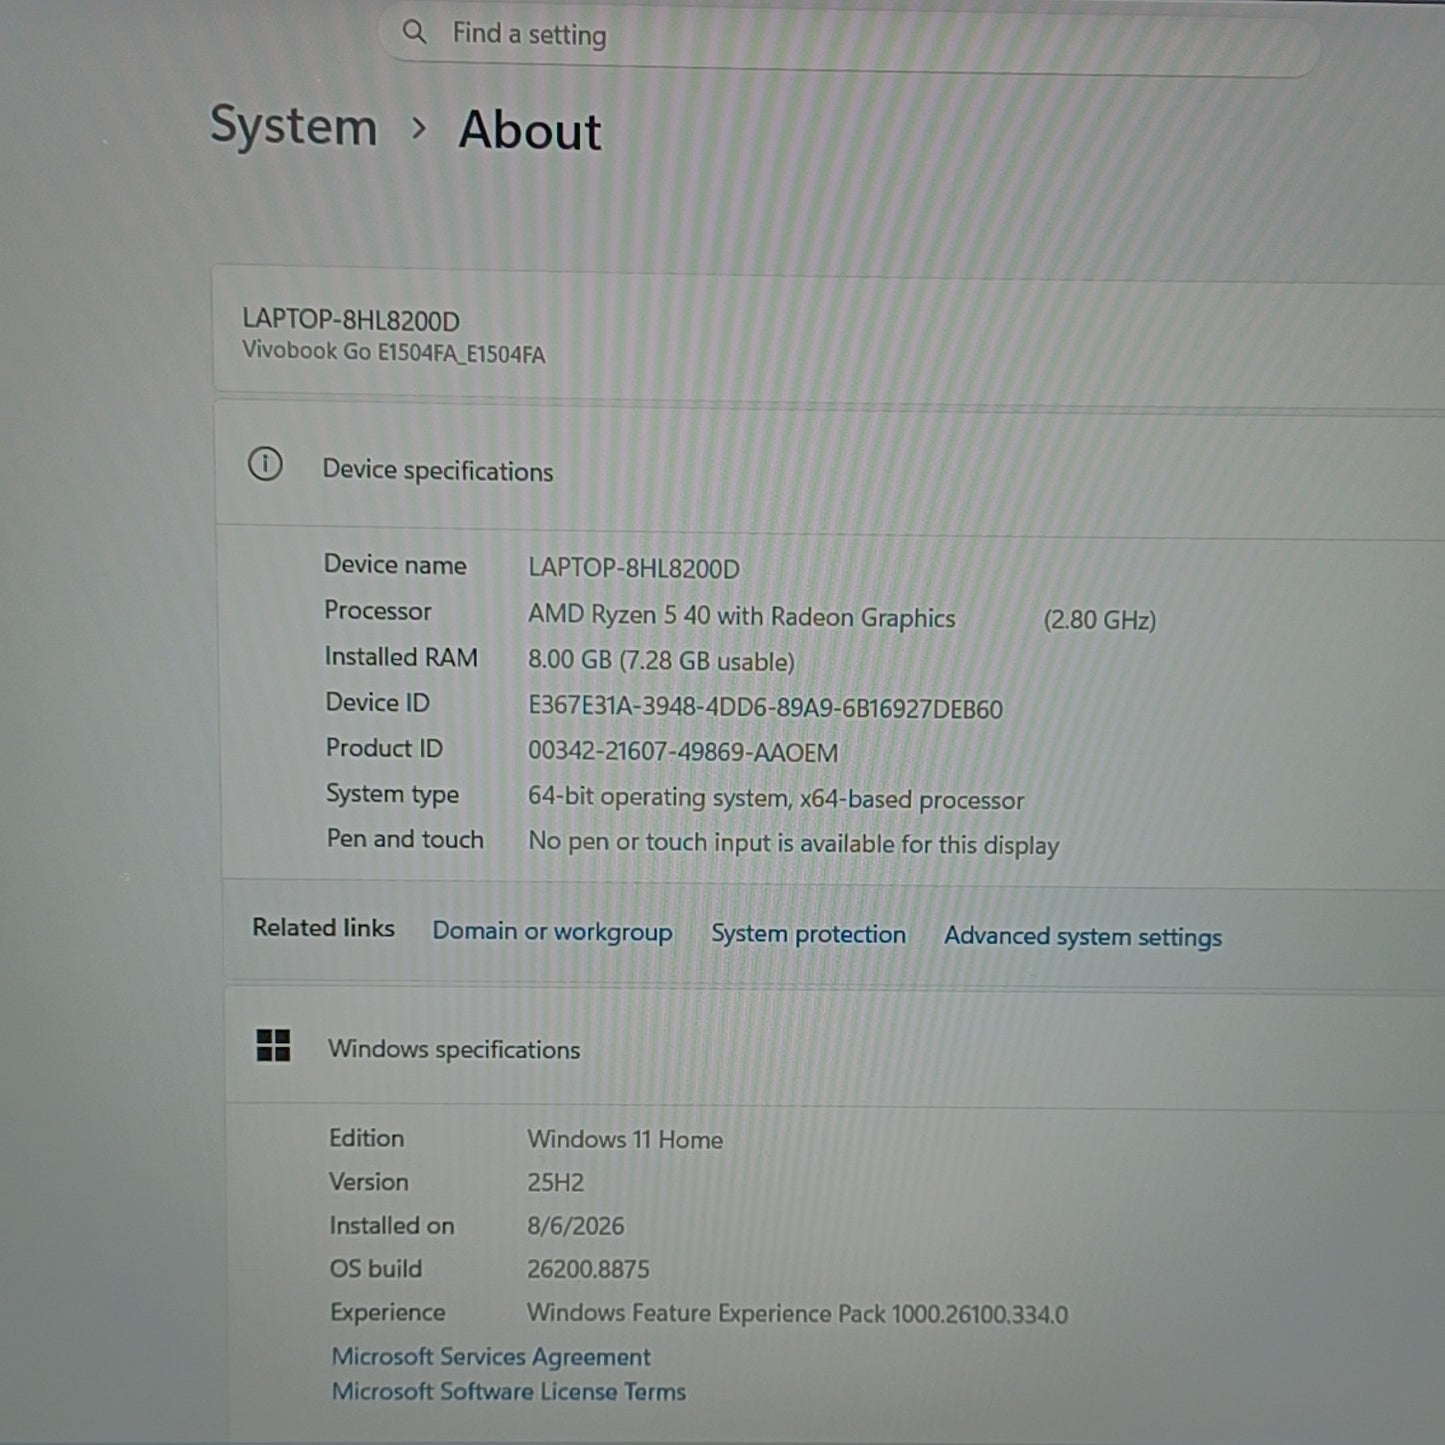Screen dimensions: 1445x1445
Task: Go back to System breadcrumb
Action: click(293, 127)
